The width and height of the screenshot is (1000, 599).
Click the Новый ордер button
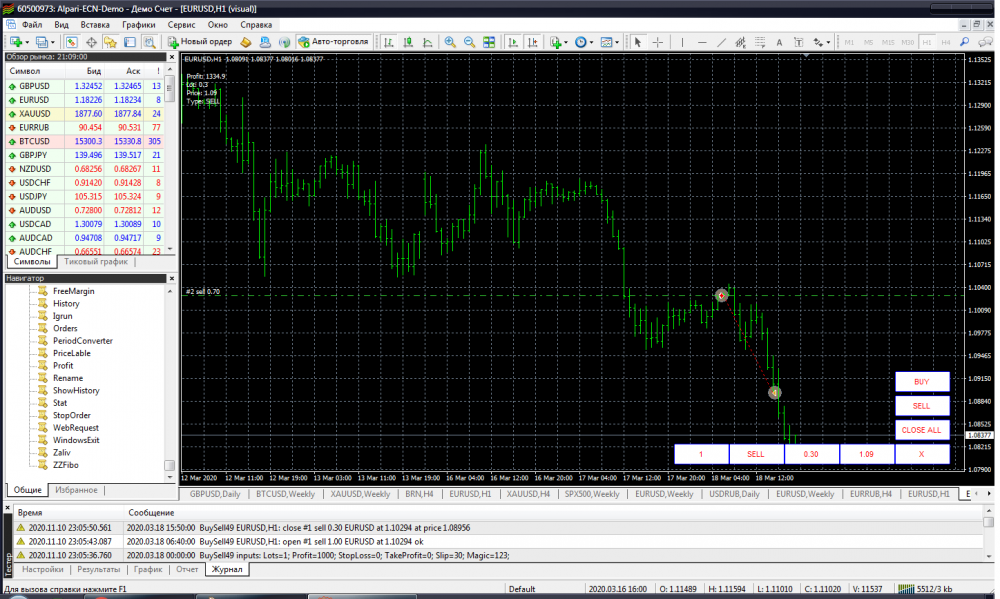(200, 42)
